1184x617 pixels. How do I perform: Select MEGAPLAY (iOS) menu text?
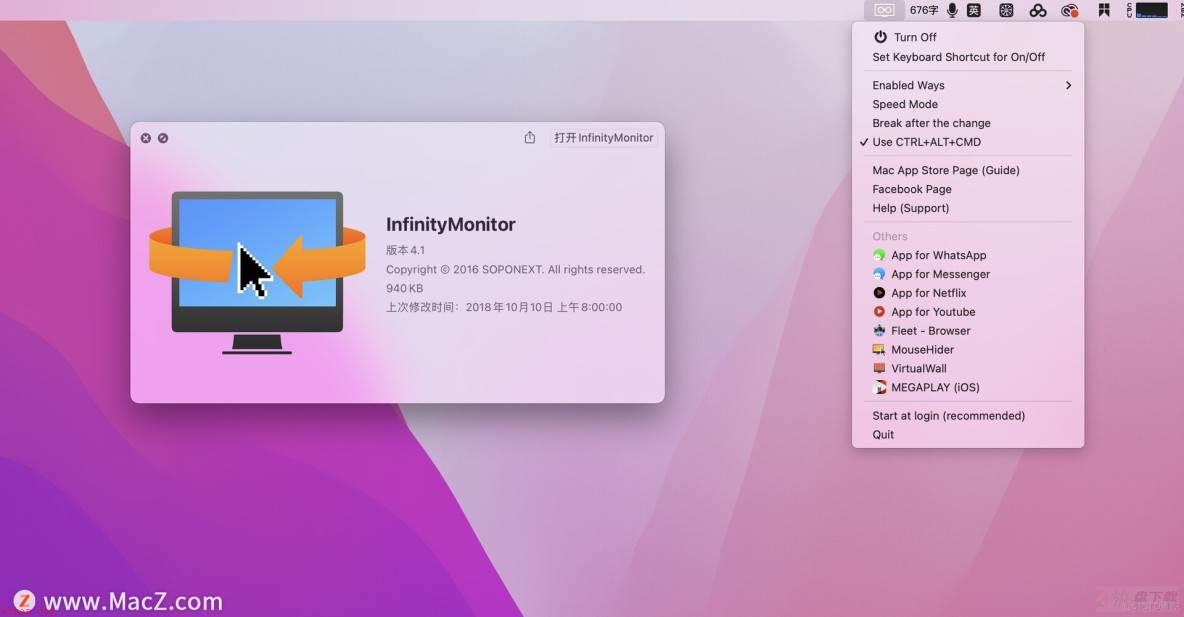pos(935,387)
